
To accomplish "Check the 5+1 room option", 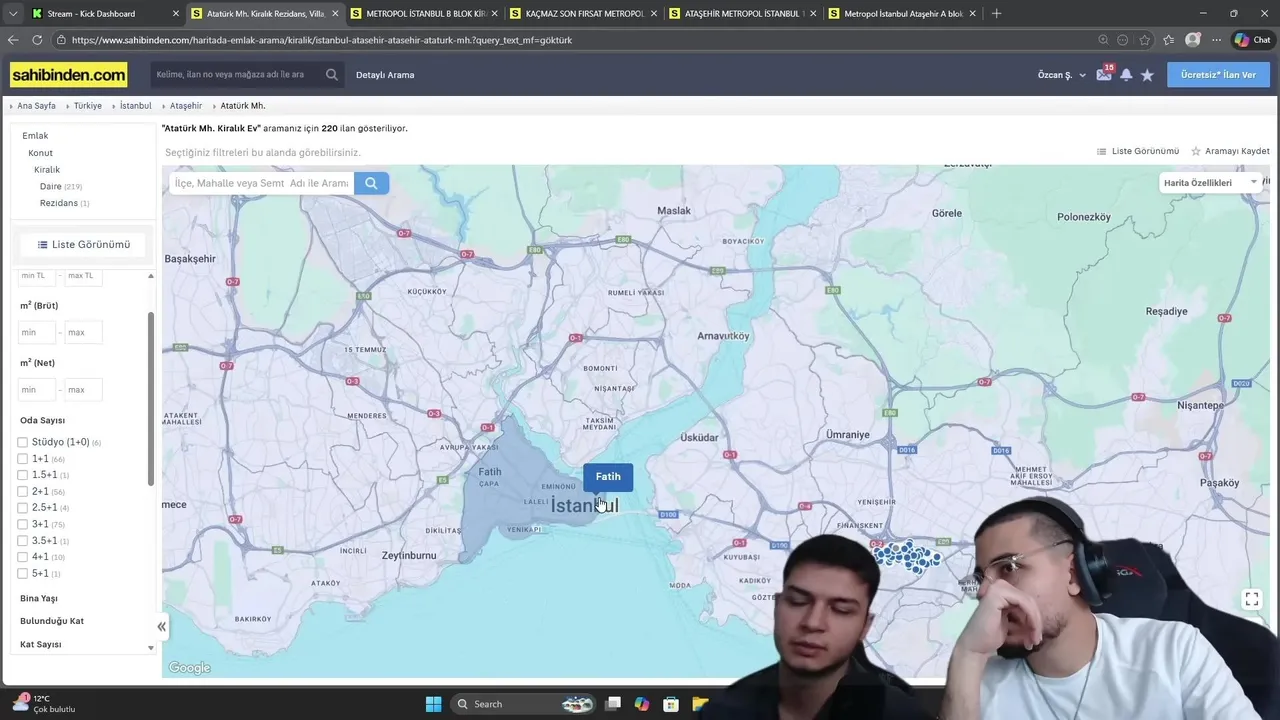I will point(23,574).
